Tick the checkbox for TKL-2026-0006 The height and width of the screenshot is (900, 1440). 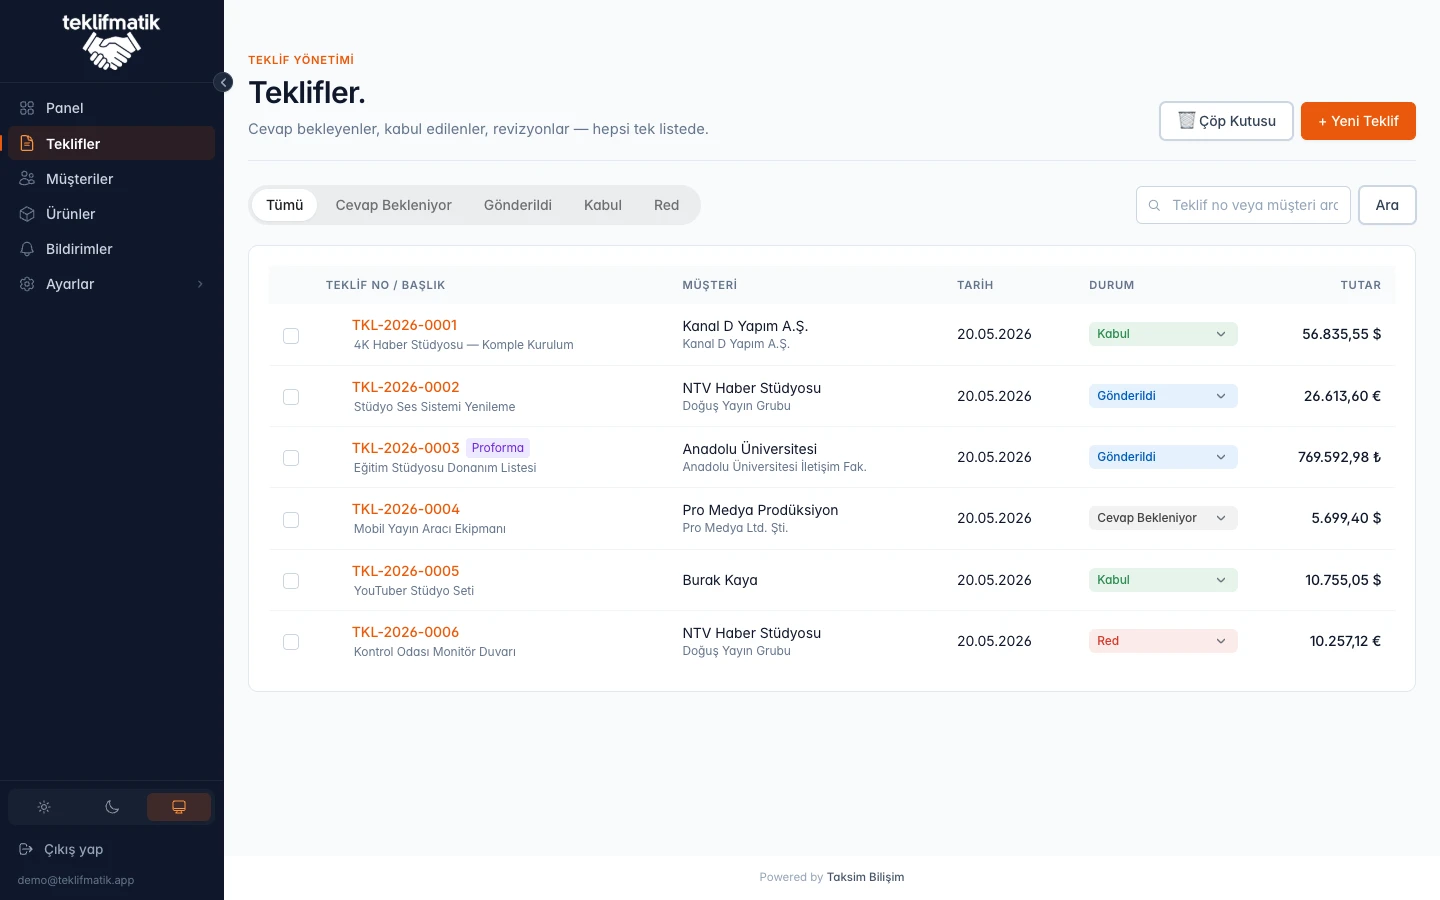(x=291, y=642)
